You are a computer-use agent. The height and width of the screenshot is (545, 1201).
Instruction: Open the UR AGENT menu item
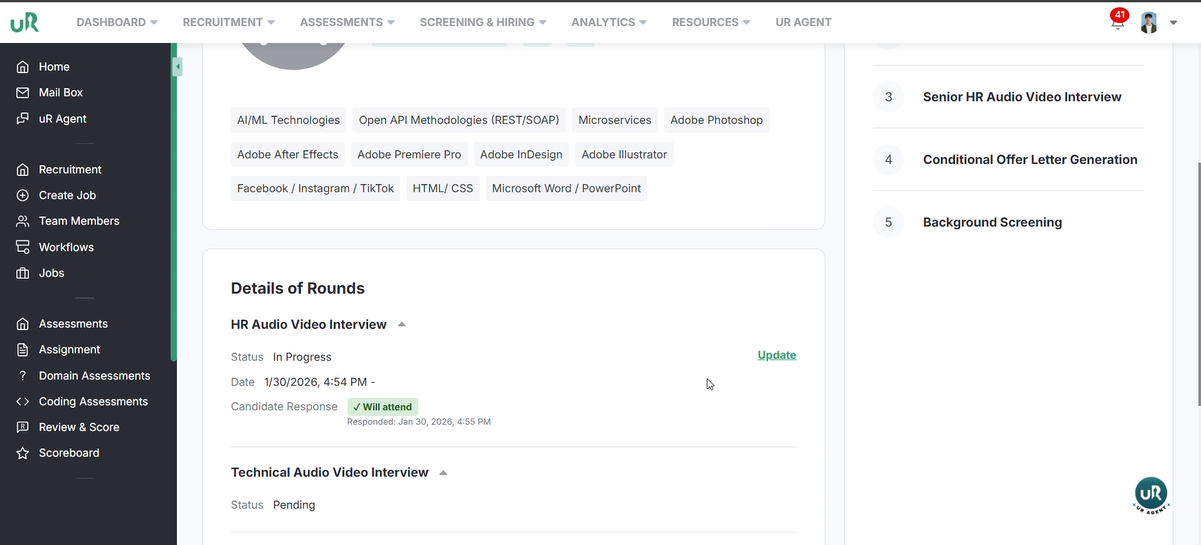[803, 22]
